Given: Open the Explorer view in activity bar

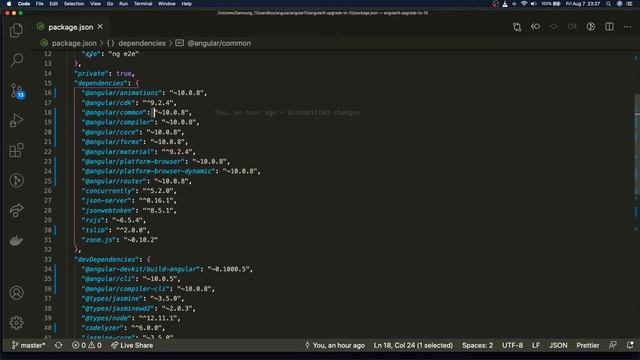Looking at the screenshot, I should coord(16,30).
